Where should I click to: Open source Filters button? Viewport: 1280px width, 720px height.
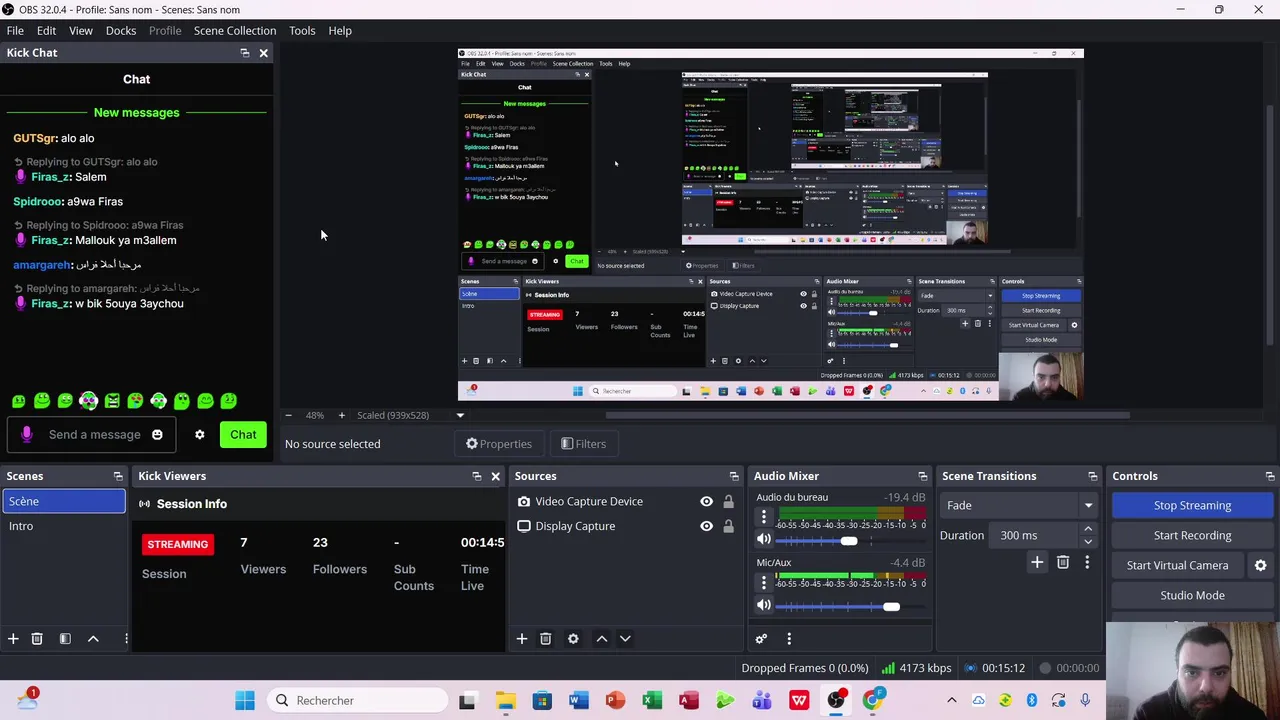coord(584,444)
